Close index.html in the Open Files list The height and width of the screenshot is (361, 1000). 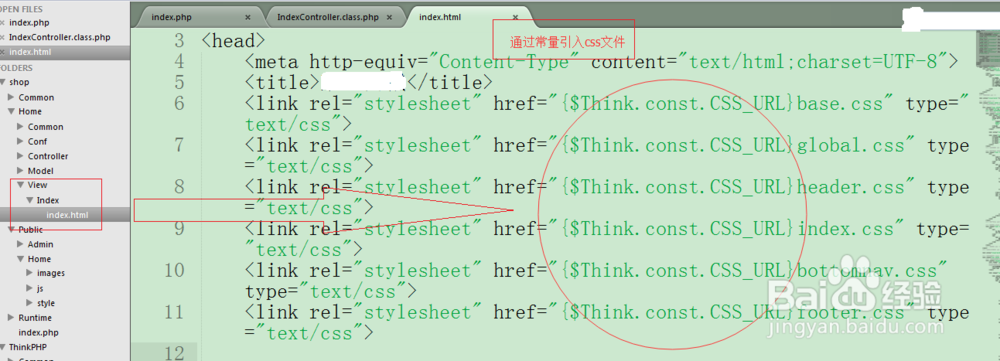(x=3, y=52)
